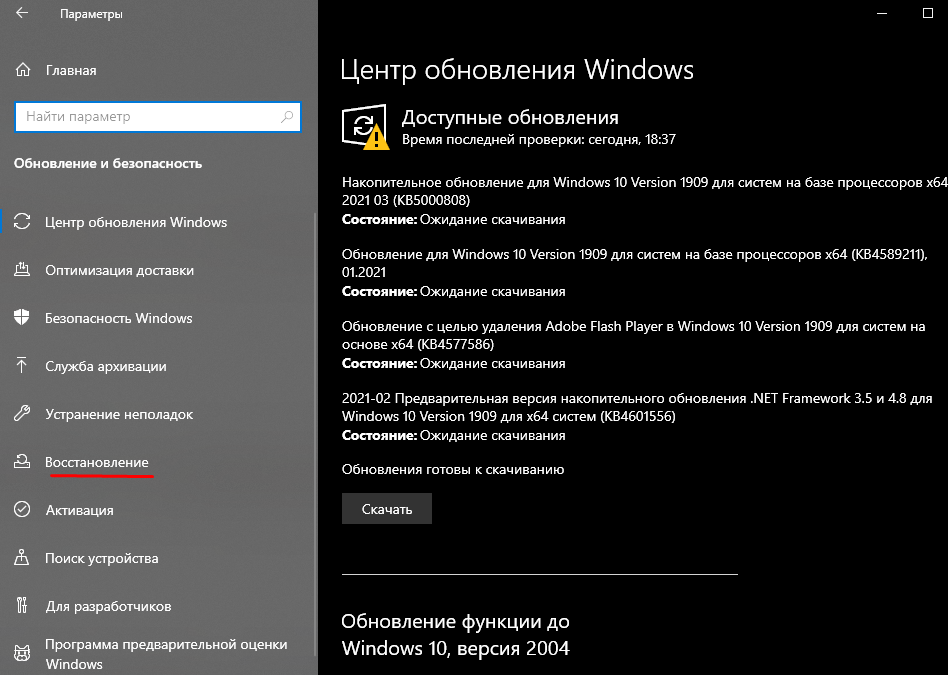Select Безопасность Windows in the sidebar
The image size is (948, 675).
click(x=118, y=318)
